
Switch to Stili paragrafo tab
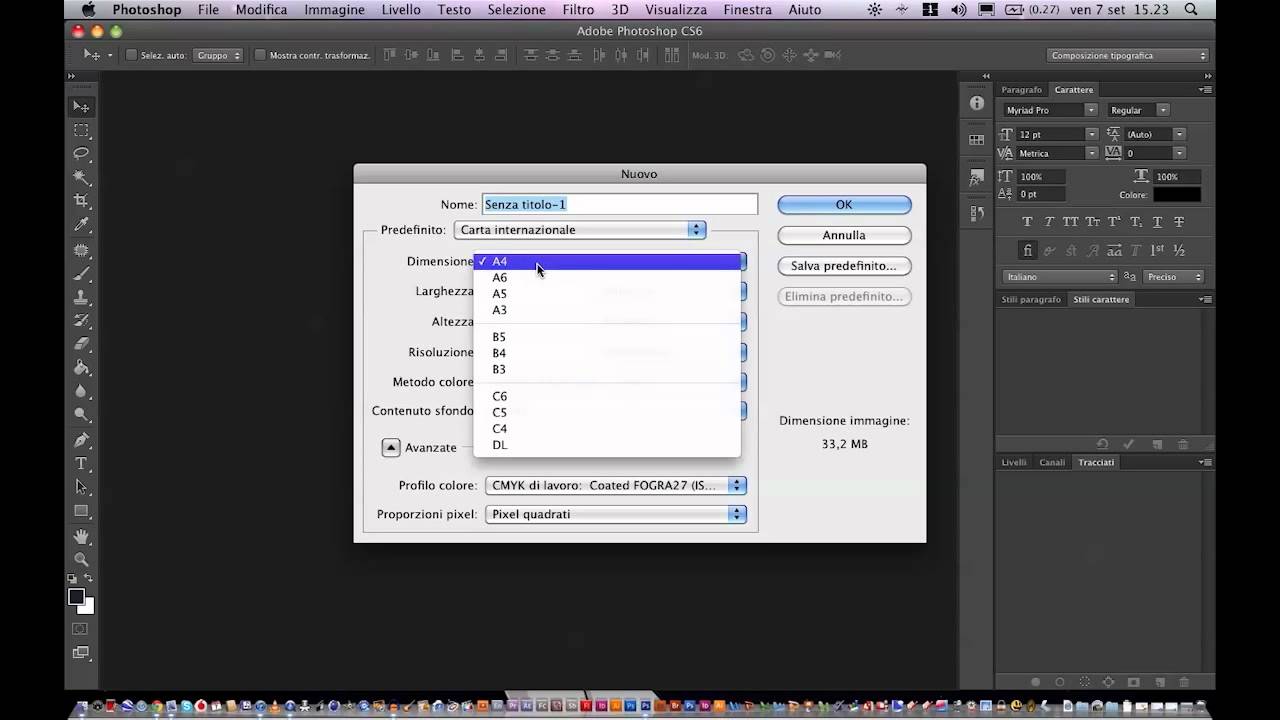1030,300
